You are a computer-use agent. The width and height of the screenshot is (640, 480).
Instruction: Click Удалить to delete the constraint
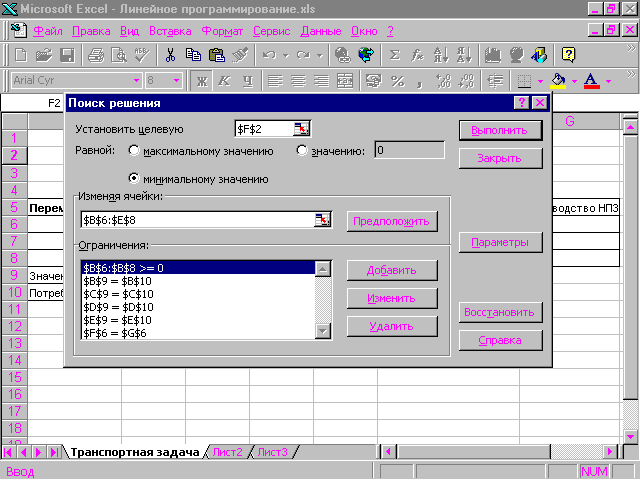392,326
